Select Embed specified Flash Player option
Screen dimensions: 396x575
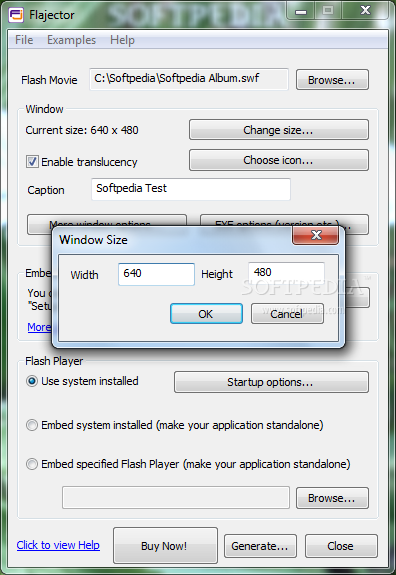[x=32, y=464]
